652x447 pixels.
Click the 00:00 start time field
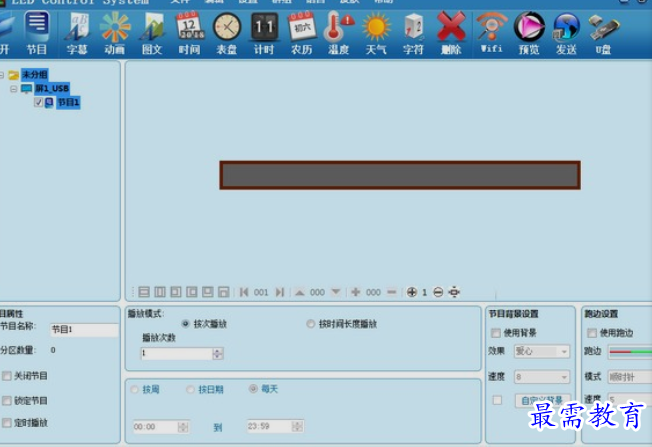click(155, 427)
